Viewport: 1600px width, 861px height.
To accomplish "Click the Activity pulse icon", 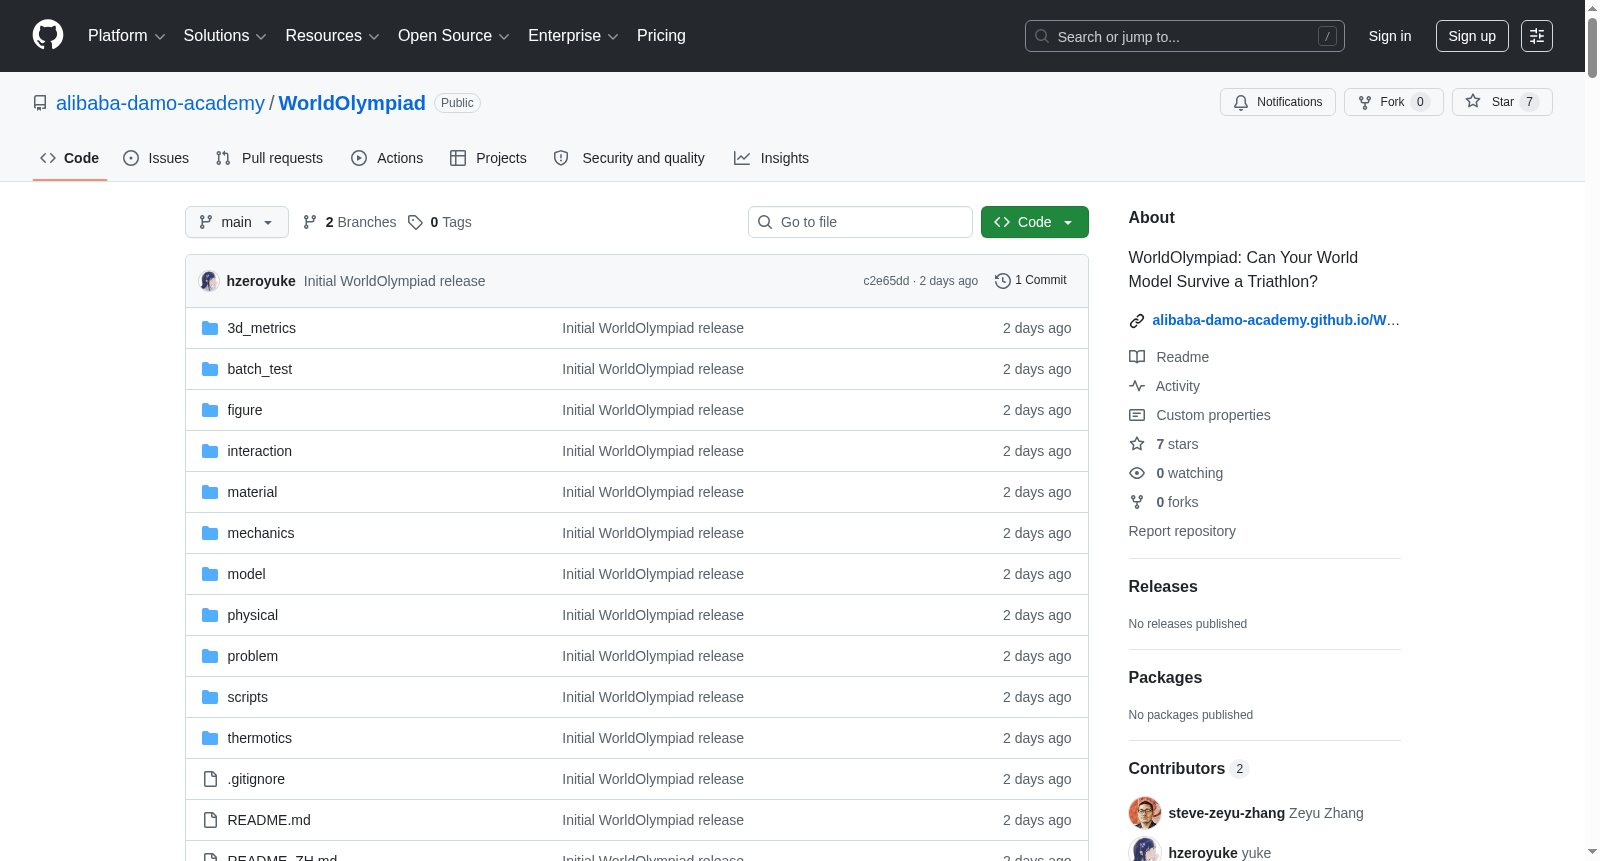I will (1137, 386).
